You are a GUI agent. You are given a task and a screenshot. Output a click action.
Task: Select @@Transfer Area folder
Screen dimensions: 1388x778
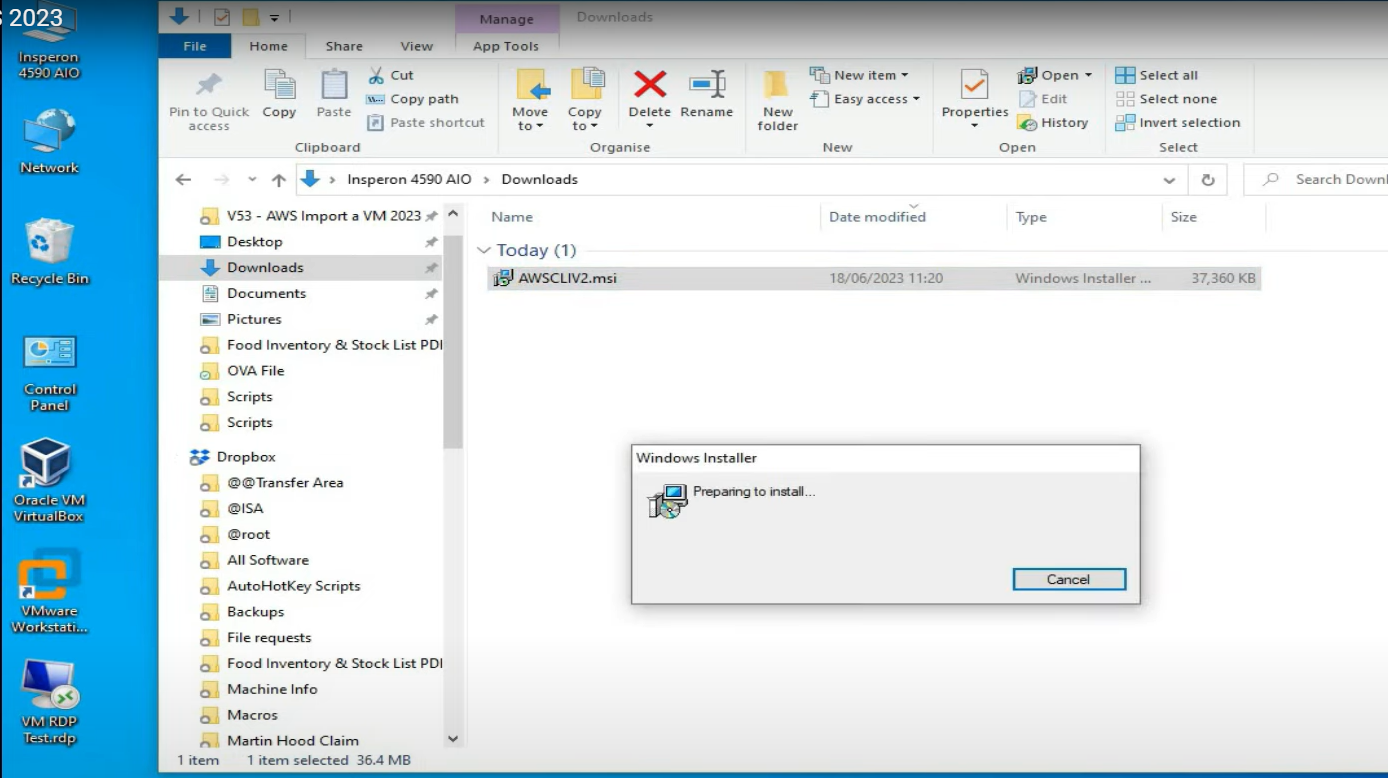pos(285,483)
